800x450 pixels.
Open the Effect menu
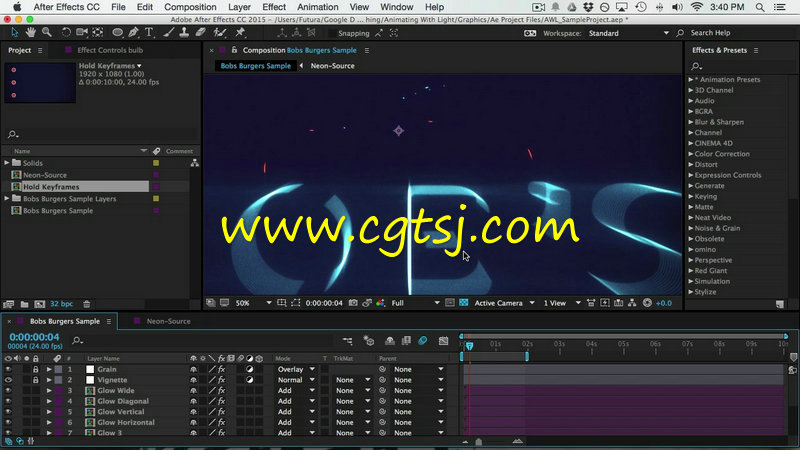point(274,7)
